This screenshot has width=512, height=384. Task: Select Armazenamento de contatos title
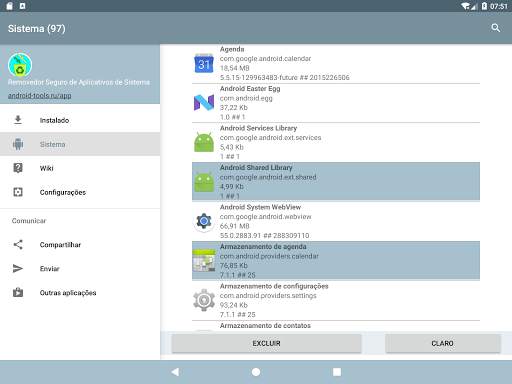coord(265,325)
